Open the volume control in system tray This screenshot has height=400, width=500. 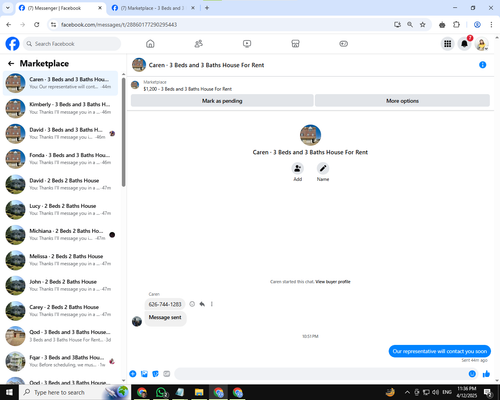pyautogui.click(x=435, y=392)
